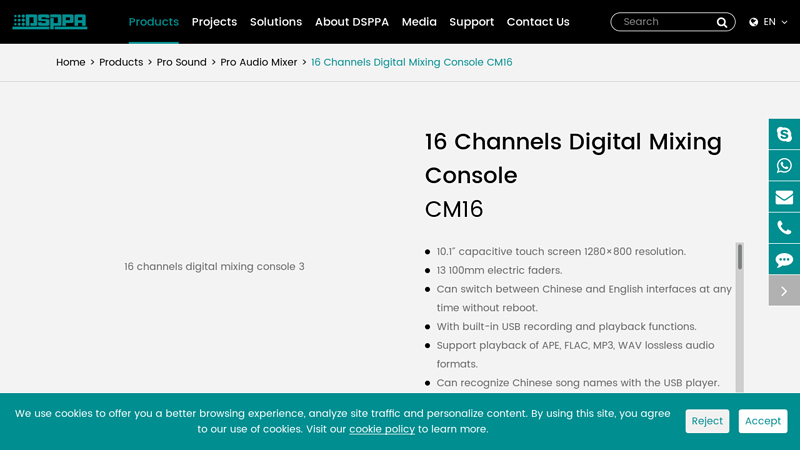The image size is (800, 450).
Task: Open the Support menu
Action: (471, 22)
